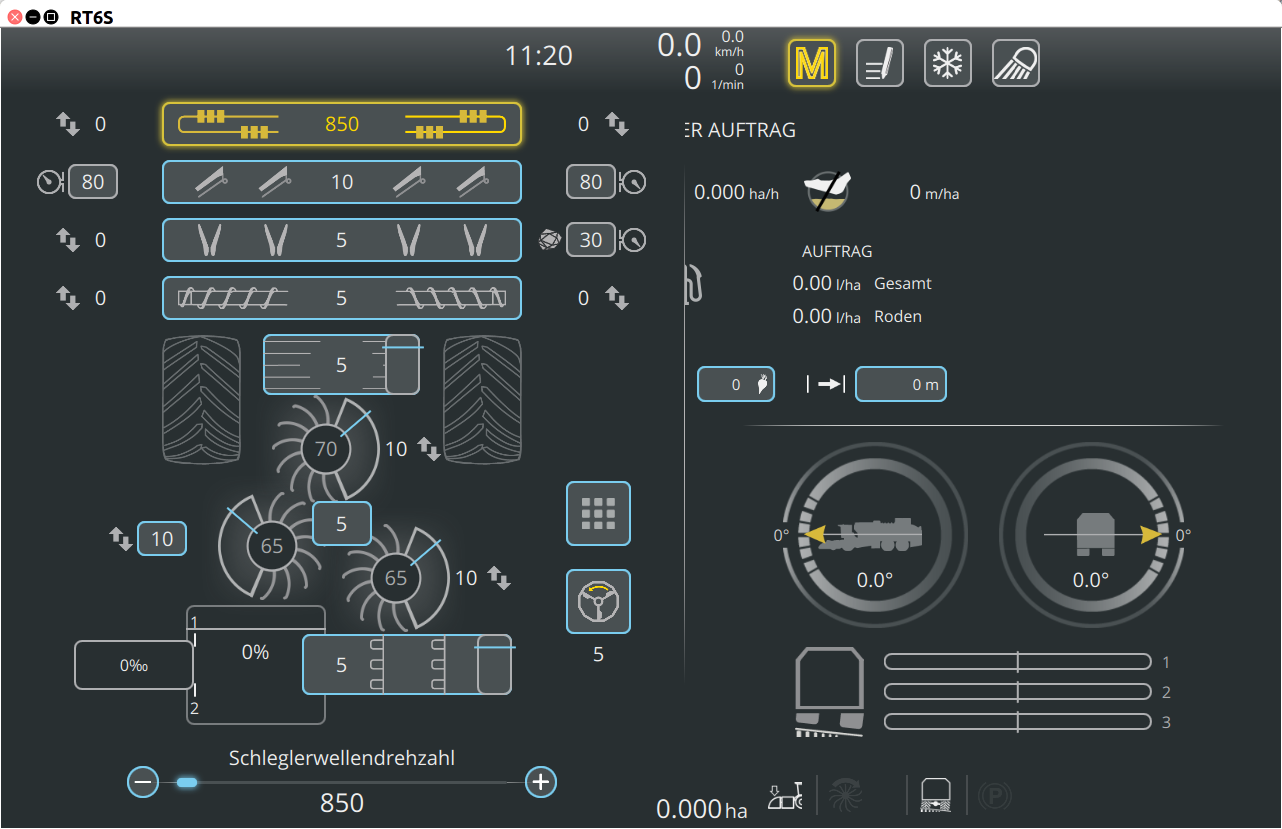The image size is (1282, 829).
Task: Toggle the work lights icon
Action: pyautogui.click(x=1015, y=64)
